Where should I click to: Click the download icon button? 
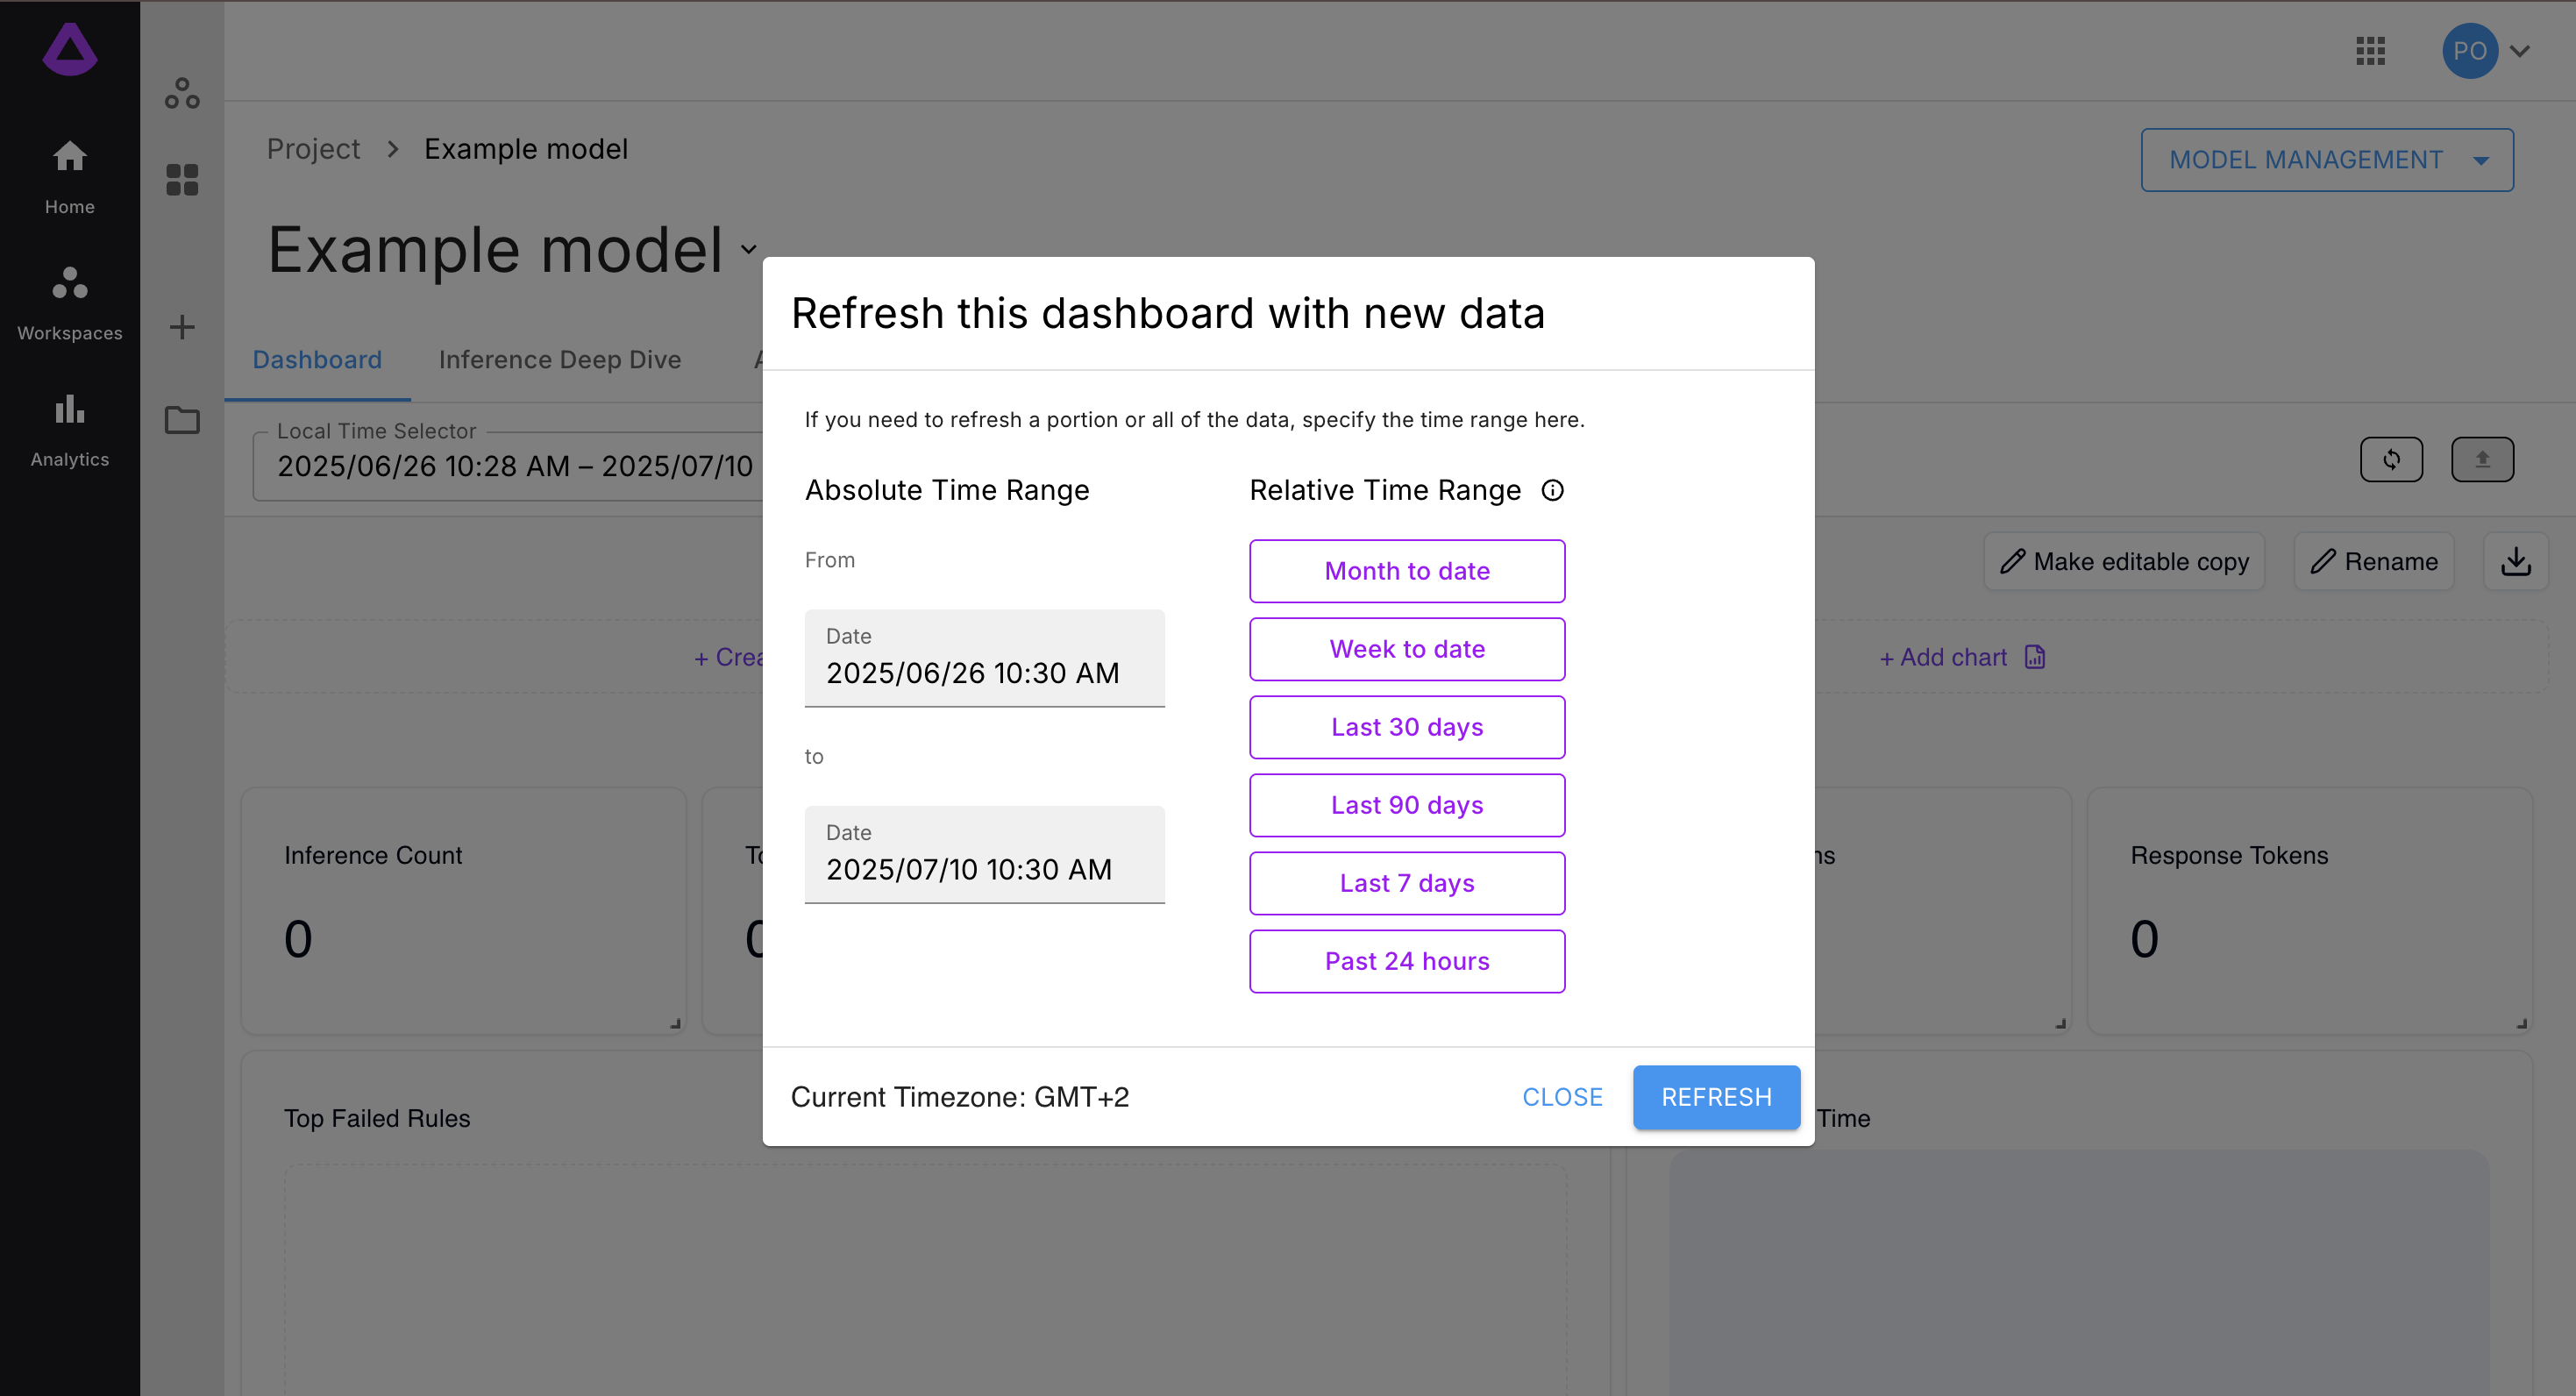(x=2516, y=562)
